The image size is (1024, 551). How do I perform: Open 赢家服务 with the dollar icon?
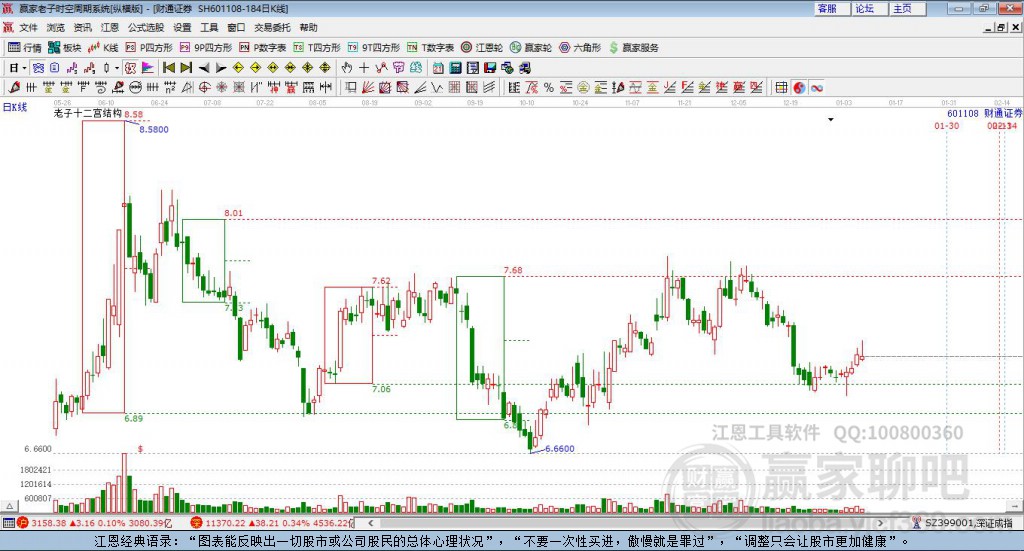pyautogui.click(x=633, y=48)
